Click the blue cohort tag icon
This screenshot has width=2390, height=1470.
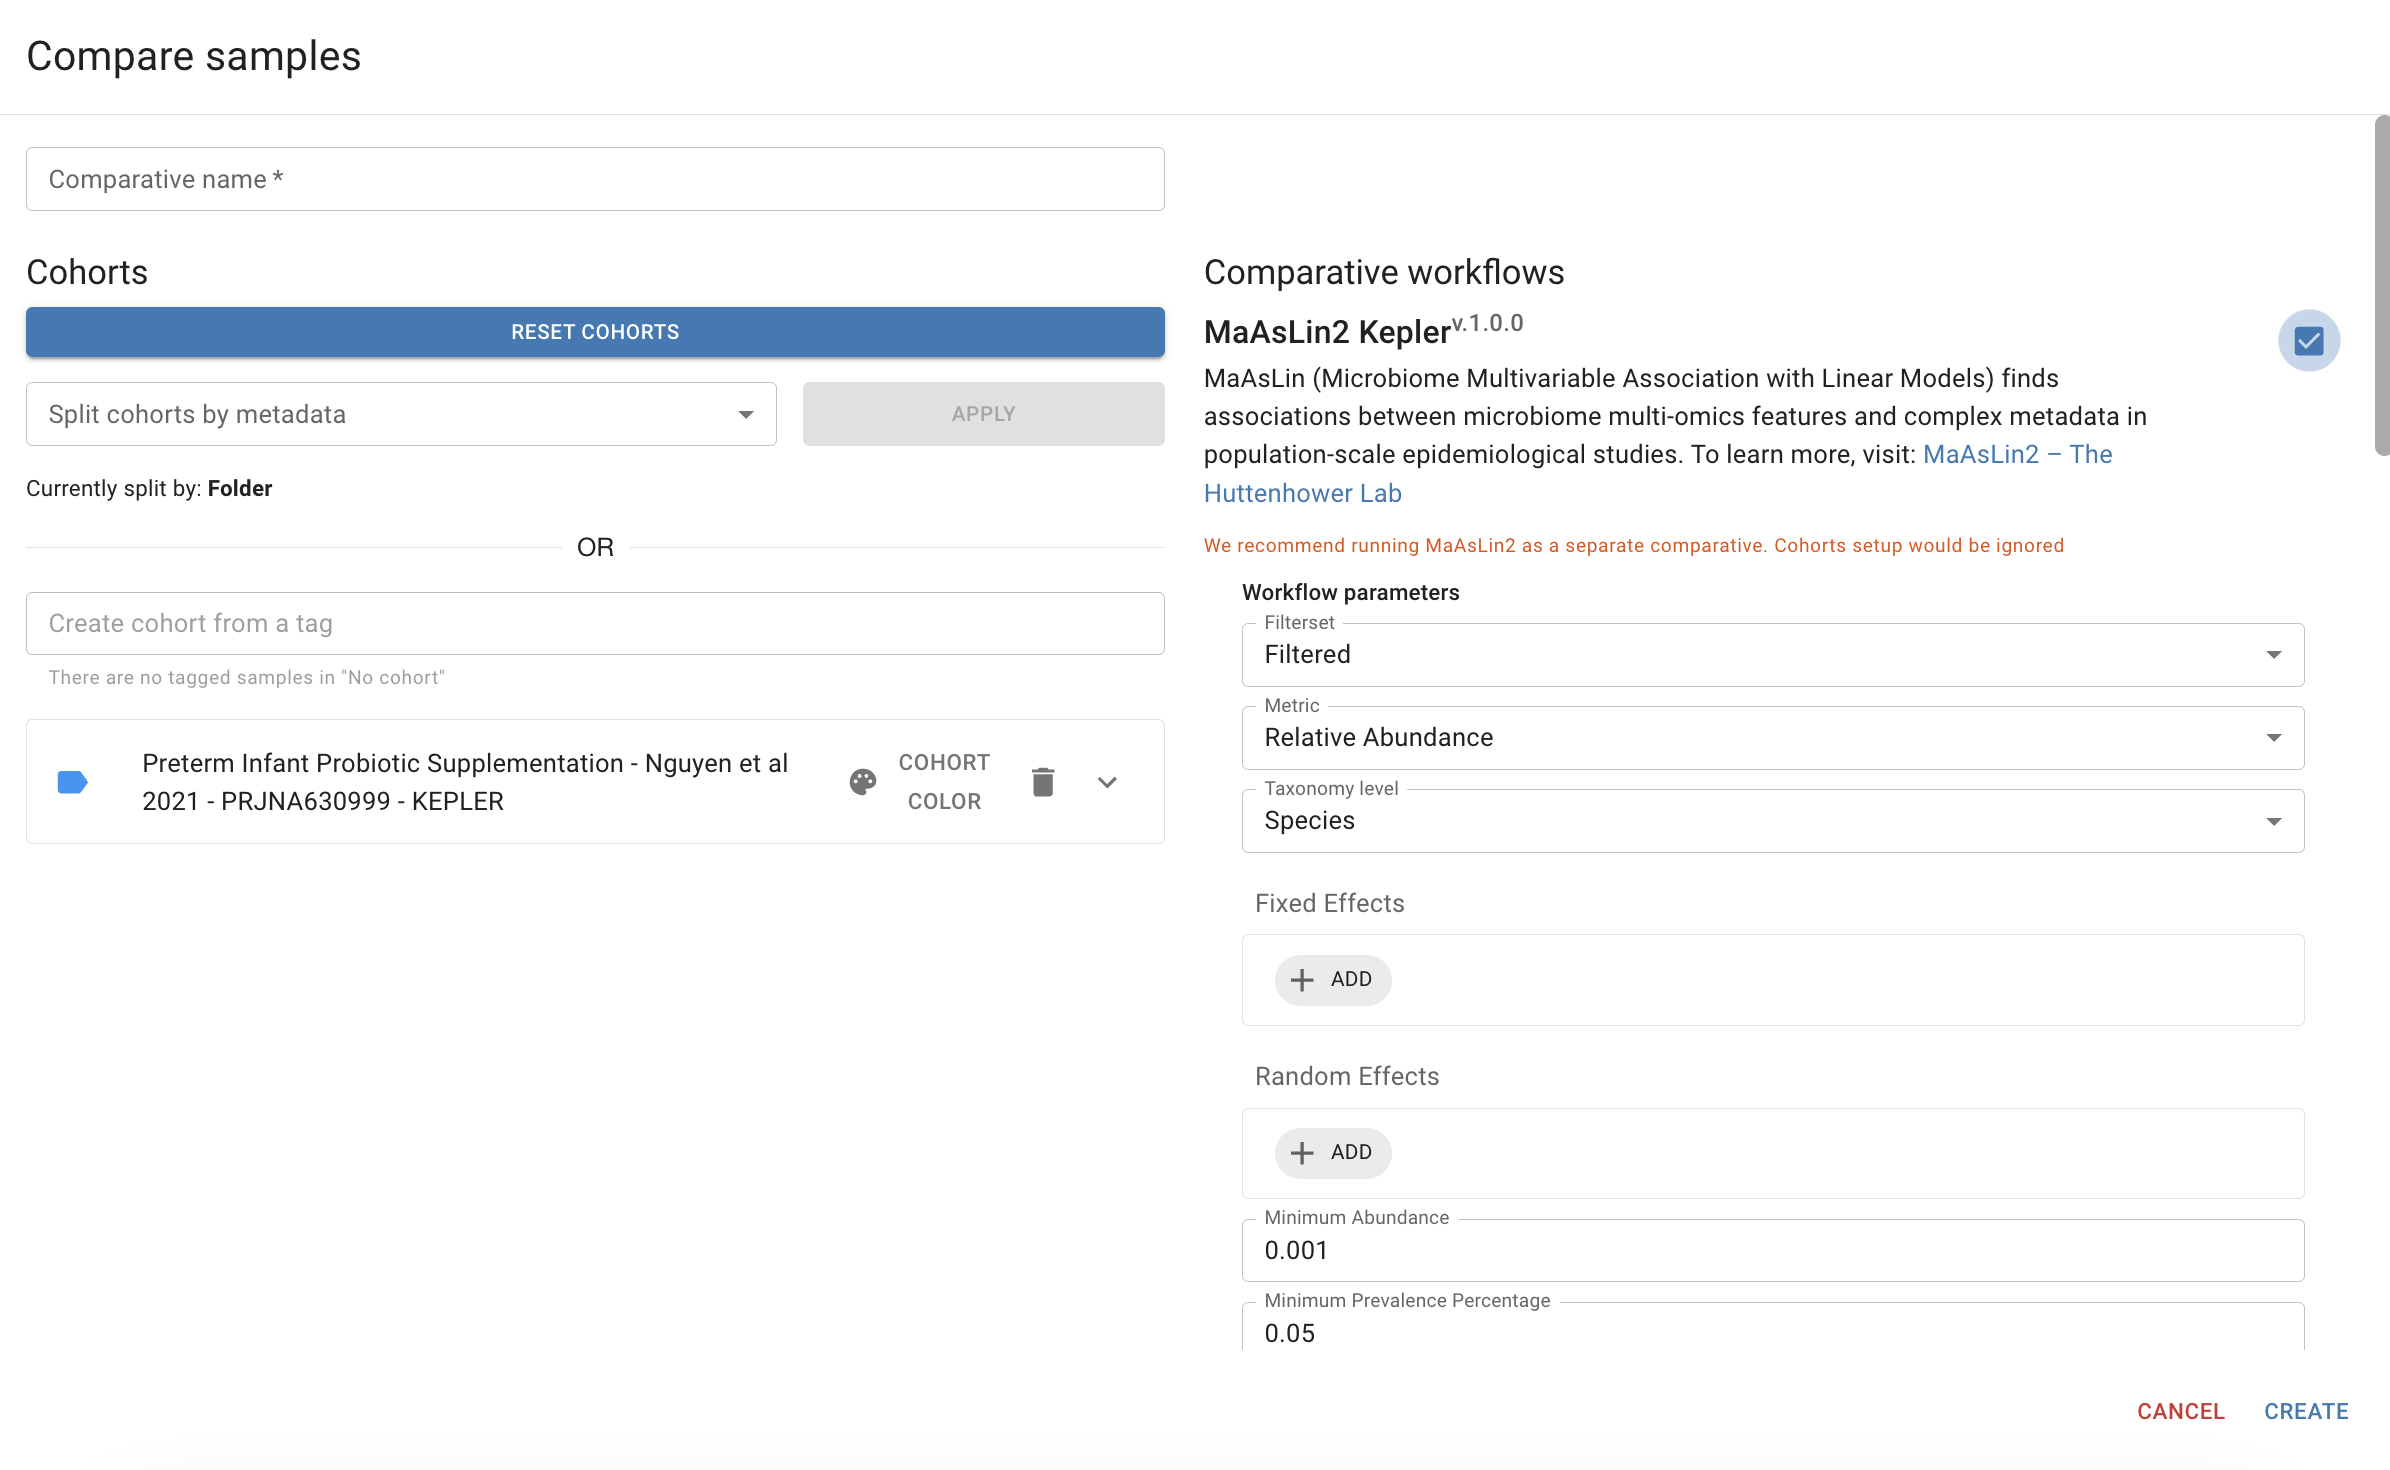pyautogui.click(x=72, y=782)
